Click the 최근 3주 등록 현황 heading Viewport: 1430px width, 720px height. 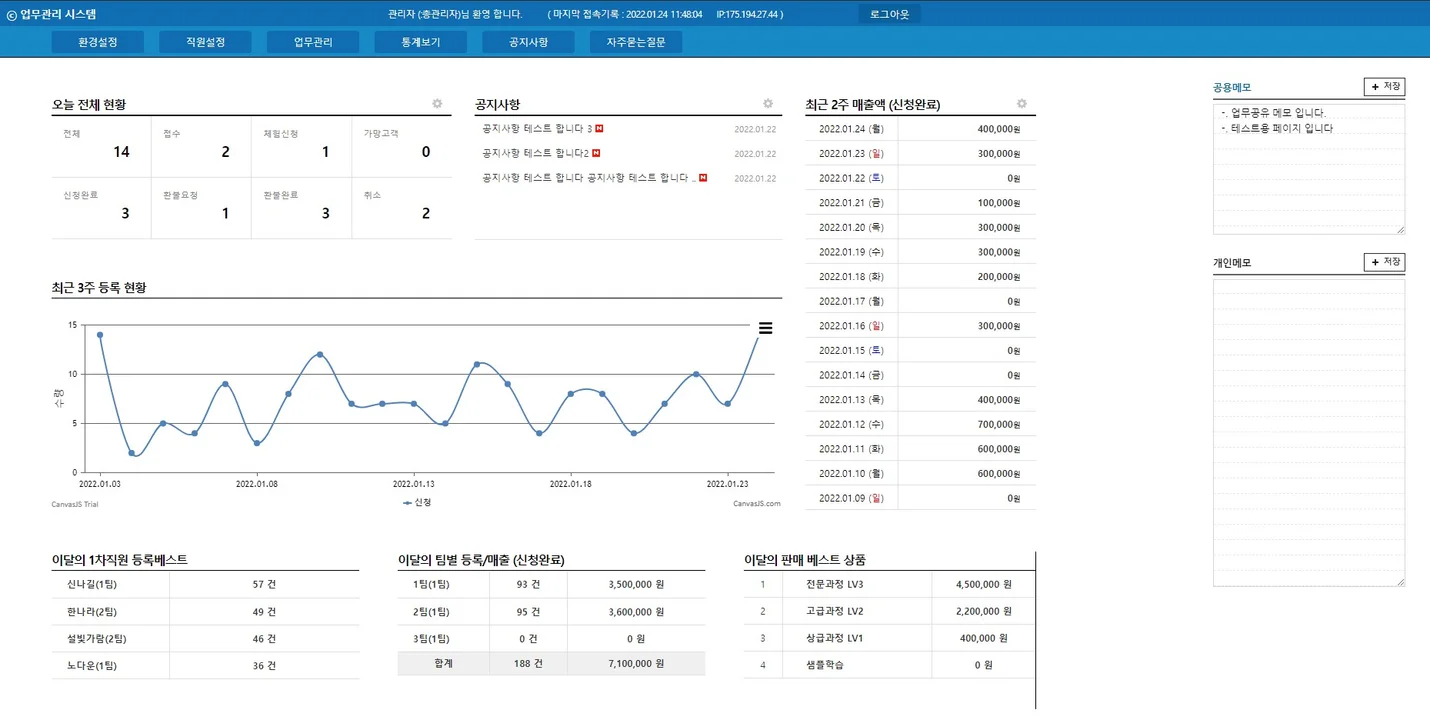(99, 288)
